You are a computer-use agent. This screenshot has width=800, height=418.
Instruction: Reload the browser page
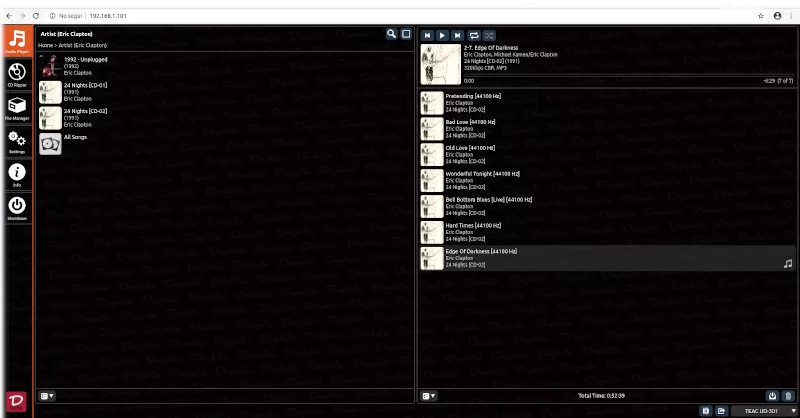tap(36, 16)
